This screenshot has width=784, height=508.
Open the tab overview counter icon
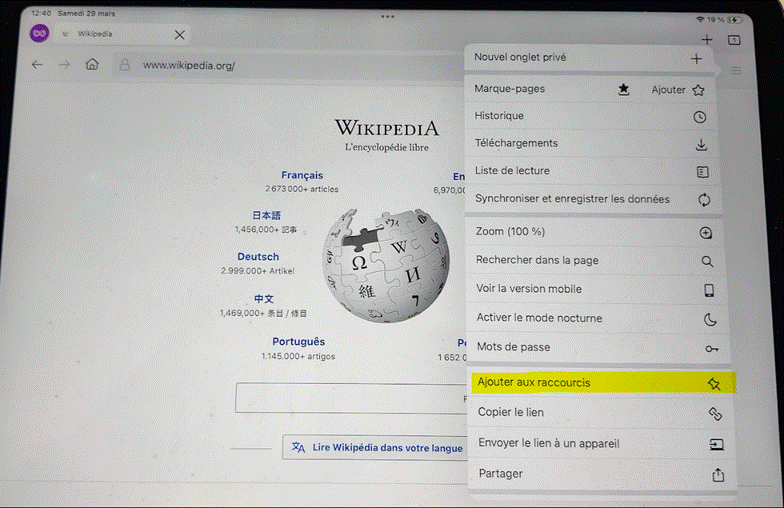(734, 40)
